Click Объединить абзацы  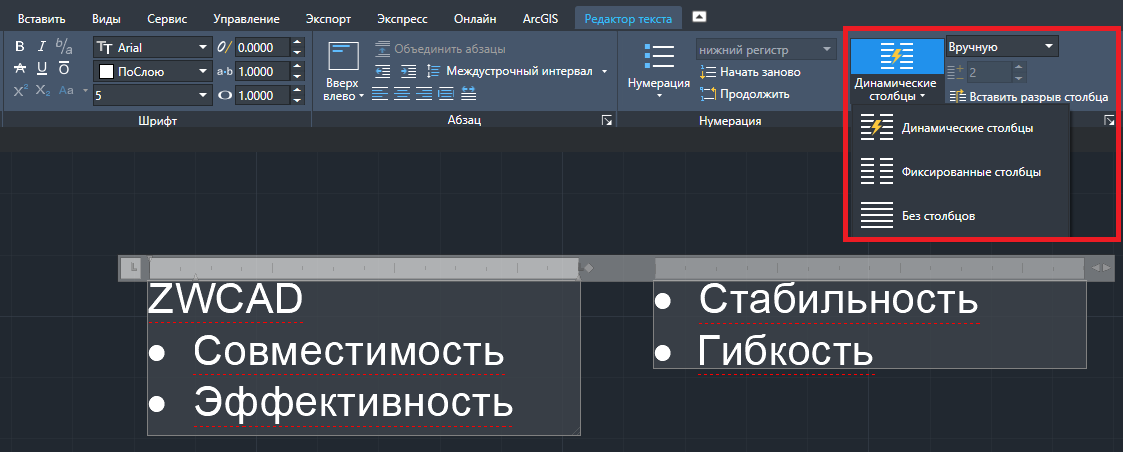[x=440, y=49]
